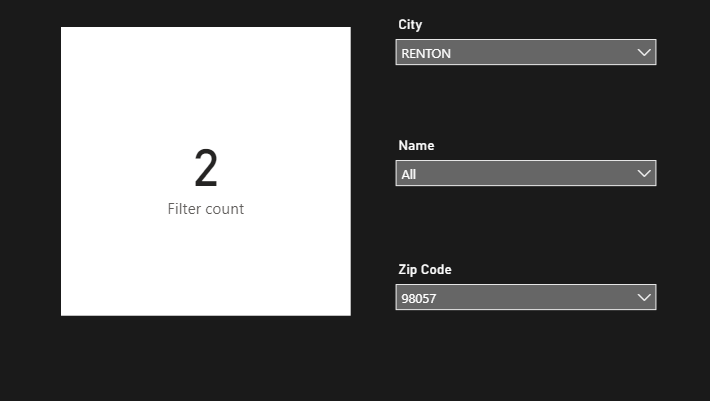Select the Zip Code slicer header
Screen dimensions: 710x401
pyautogui.click(x=425, y=270)
